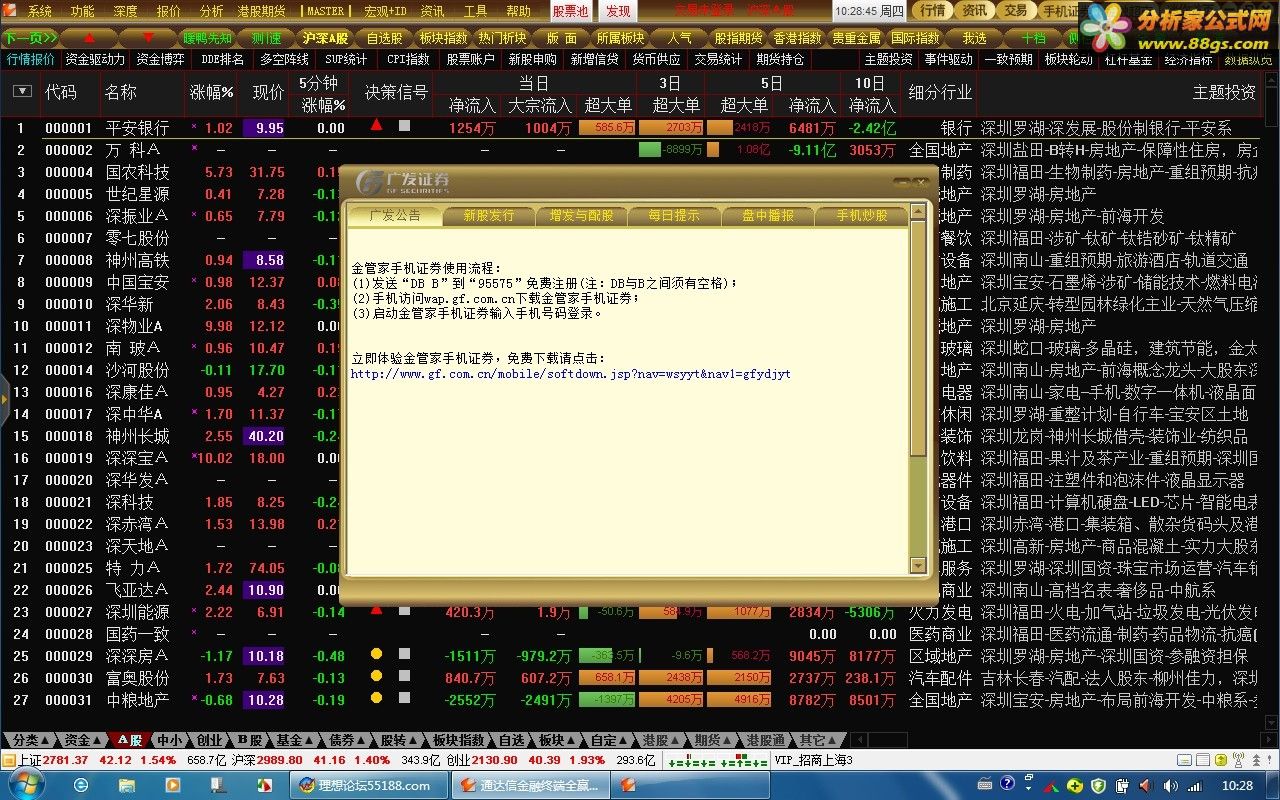Click the down arrow toolbar button
This screenshot has height=800, width=1280.
[149, 37]
